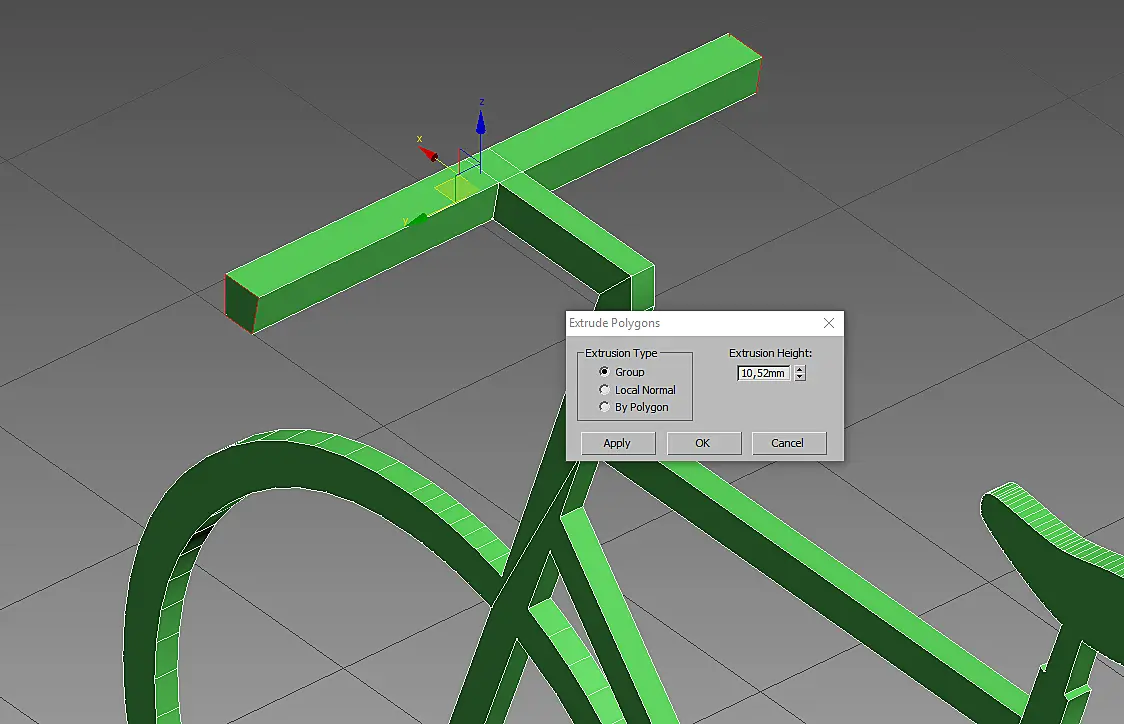Click the Extrusion Height value field
Screen dimensions: 1124x724
[x=763, y=373]
